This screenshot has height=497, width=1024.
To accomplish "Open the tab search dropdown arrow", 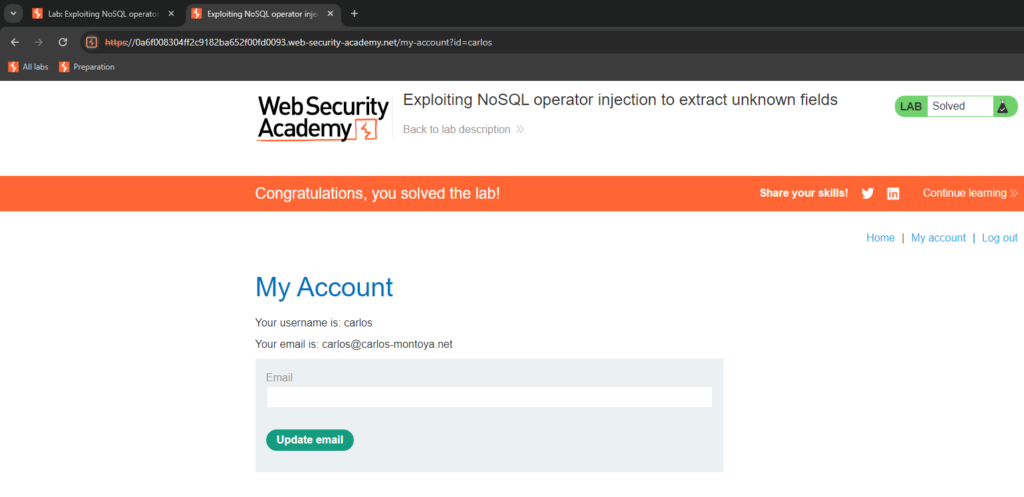I will [x=13, y=13].
